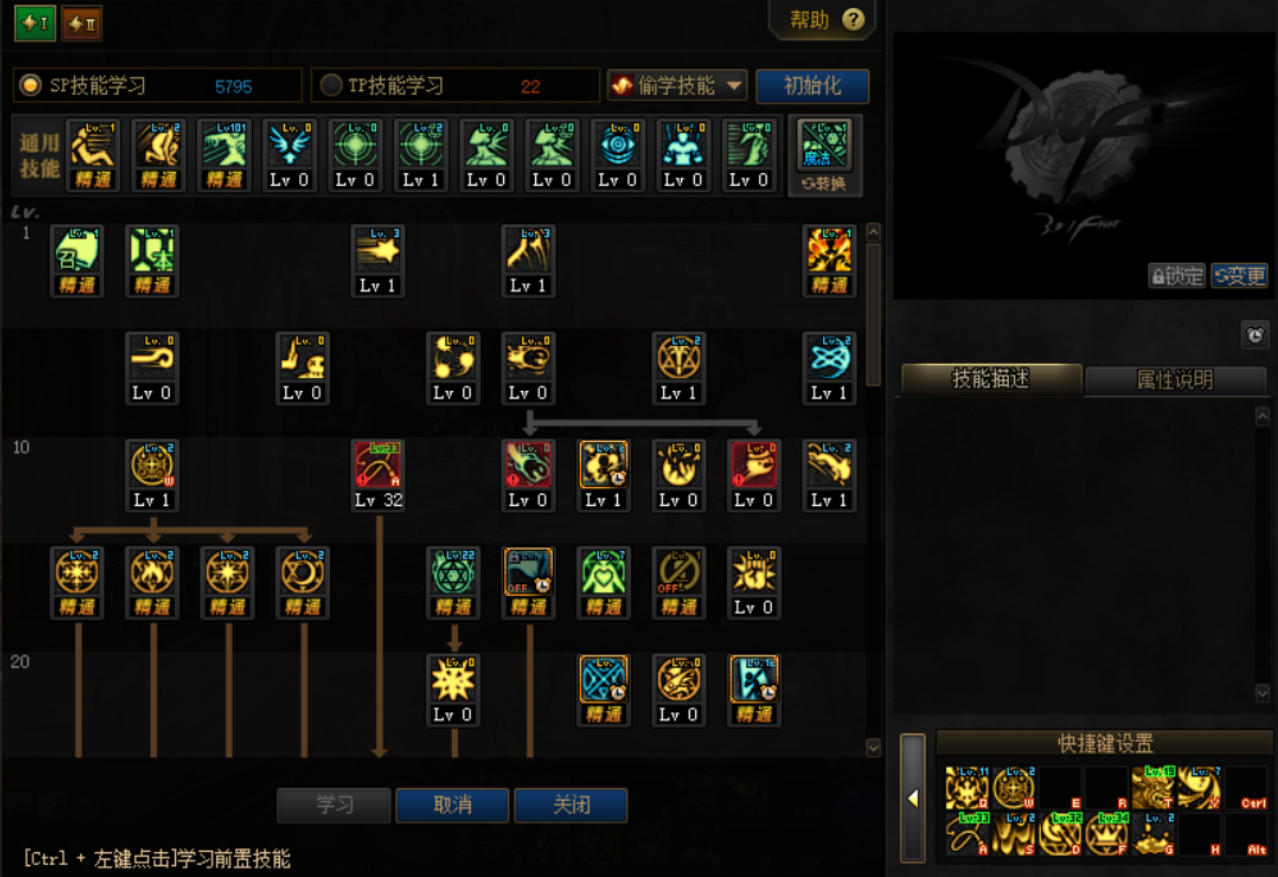Select the Lv 32 red bow skill icon
Viewport: 1278px width, 877px height.
[378, 466]
